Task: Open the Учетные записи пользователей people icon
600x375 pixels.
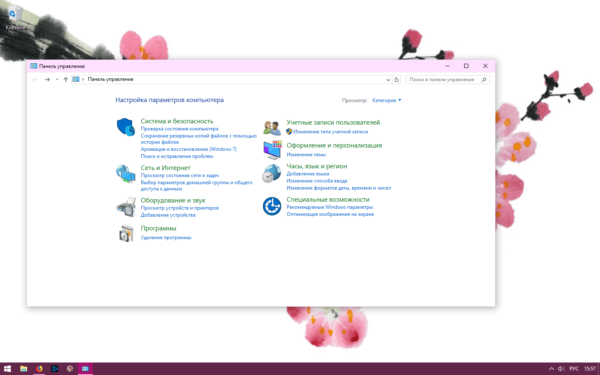Action: point(272,127)
